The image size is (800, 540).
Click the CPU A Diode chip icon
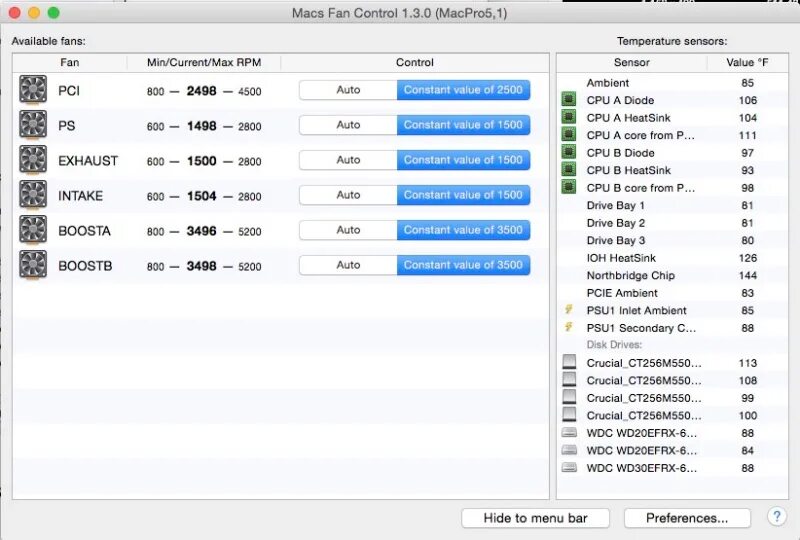tap(569, 100)
